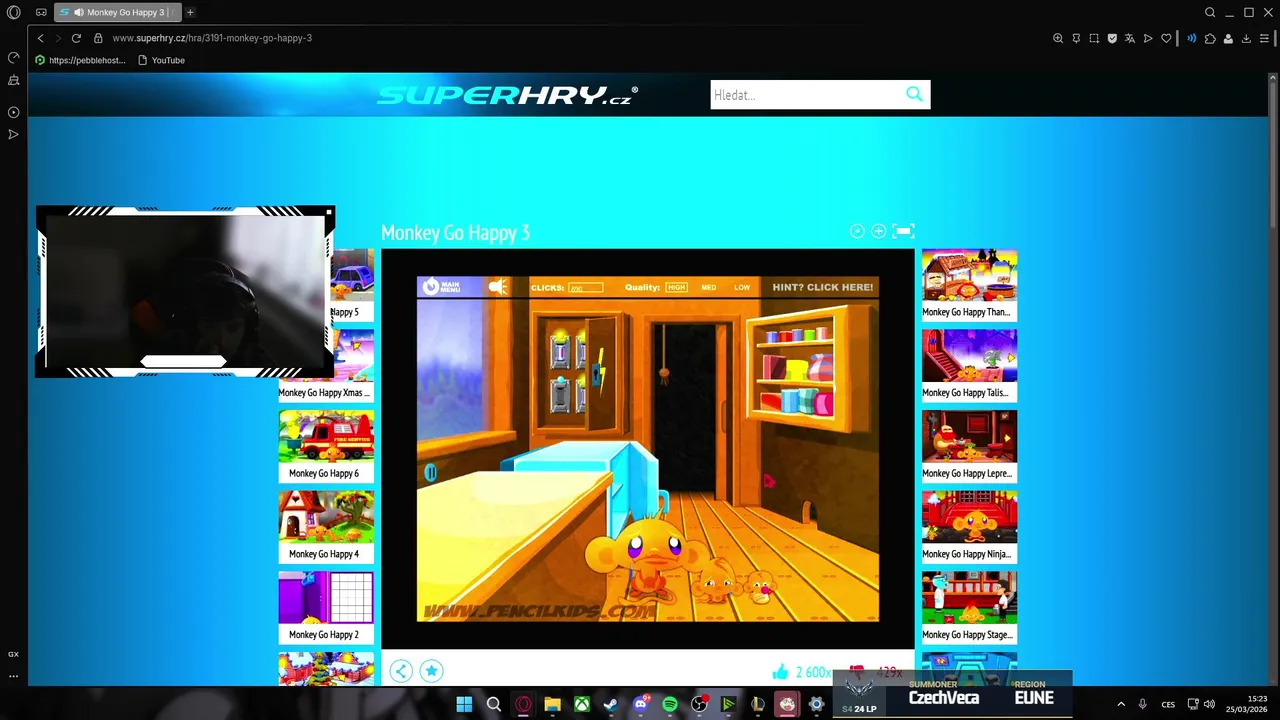Open the pebblehost bookmark
The width and height of the screenshot is (1280, 720).
click(x=80, y=60)
